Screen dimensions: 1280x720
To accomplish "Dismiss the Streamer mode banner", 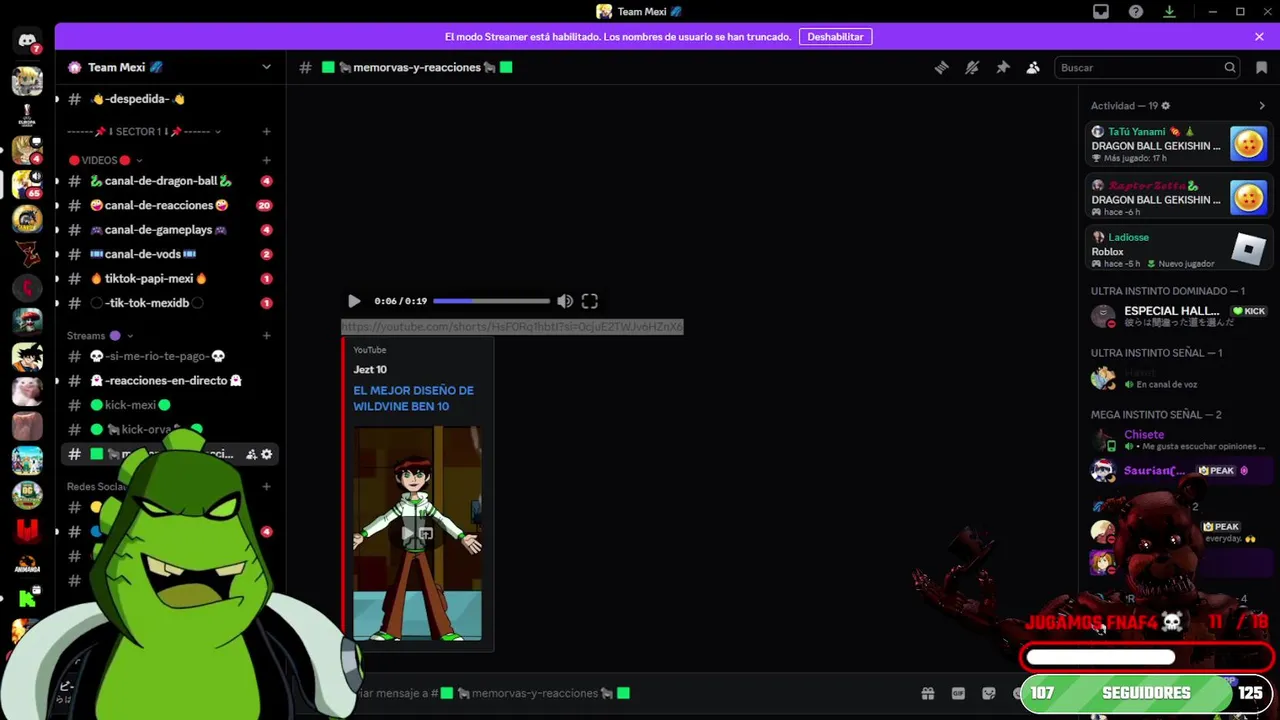I will 1259,36.
